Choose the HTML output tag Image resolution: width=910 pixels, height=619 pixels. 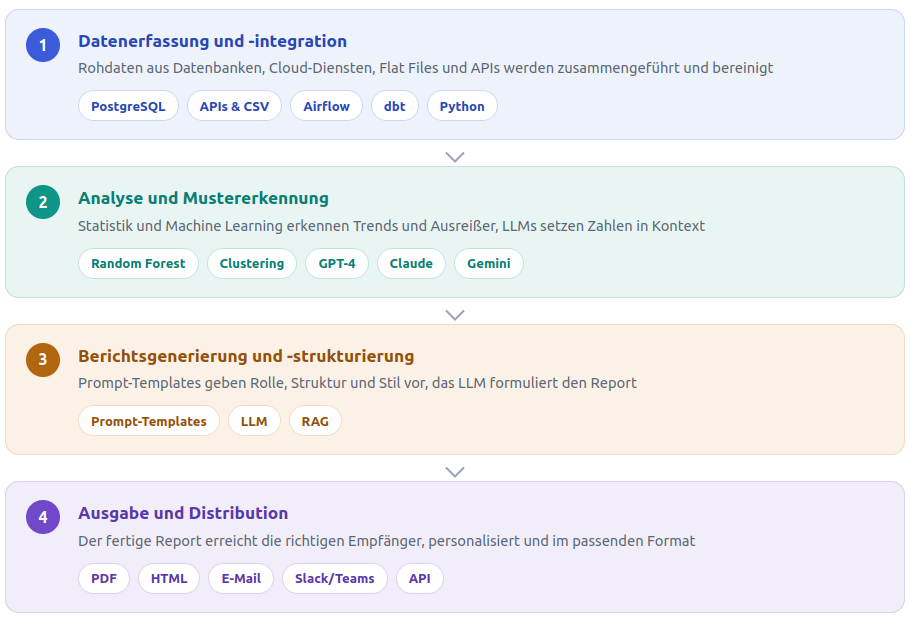[x=169, y=578]
